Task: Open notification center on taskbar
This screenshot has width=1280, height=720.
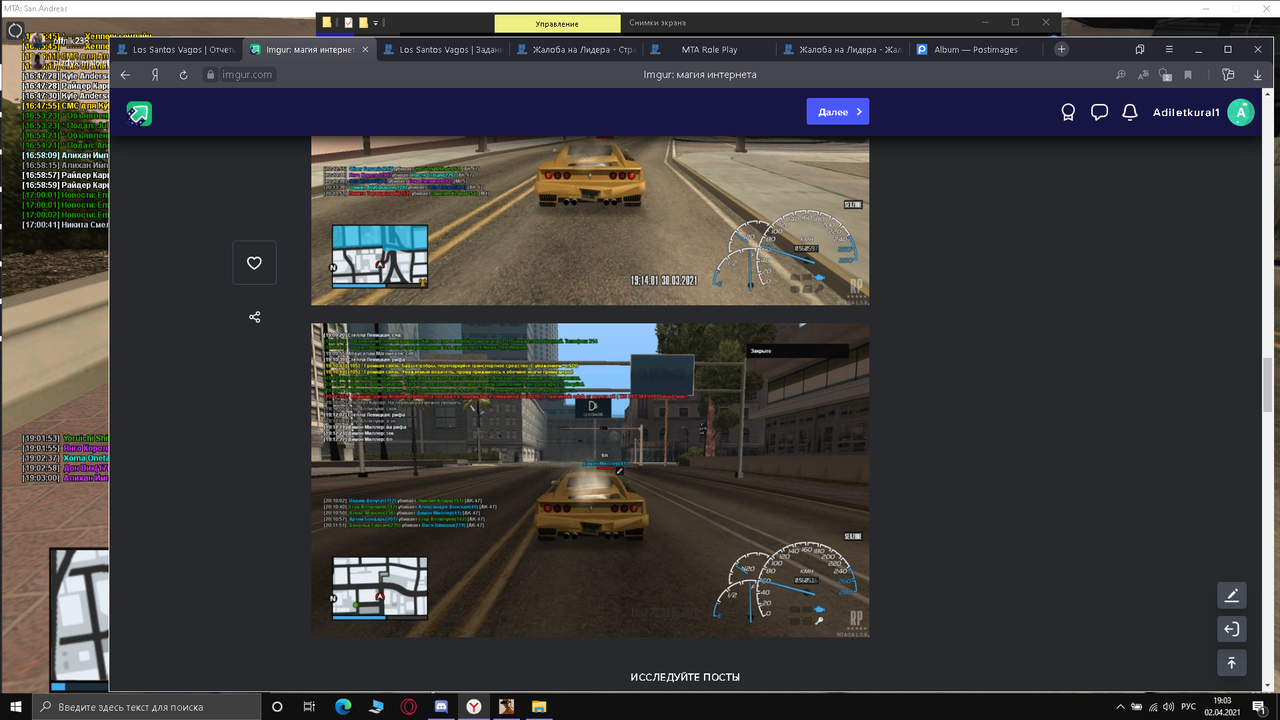Action: 1259,706
